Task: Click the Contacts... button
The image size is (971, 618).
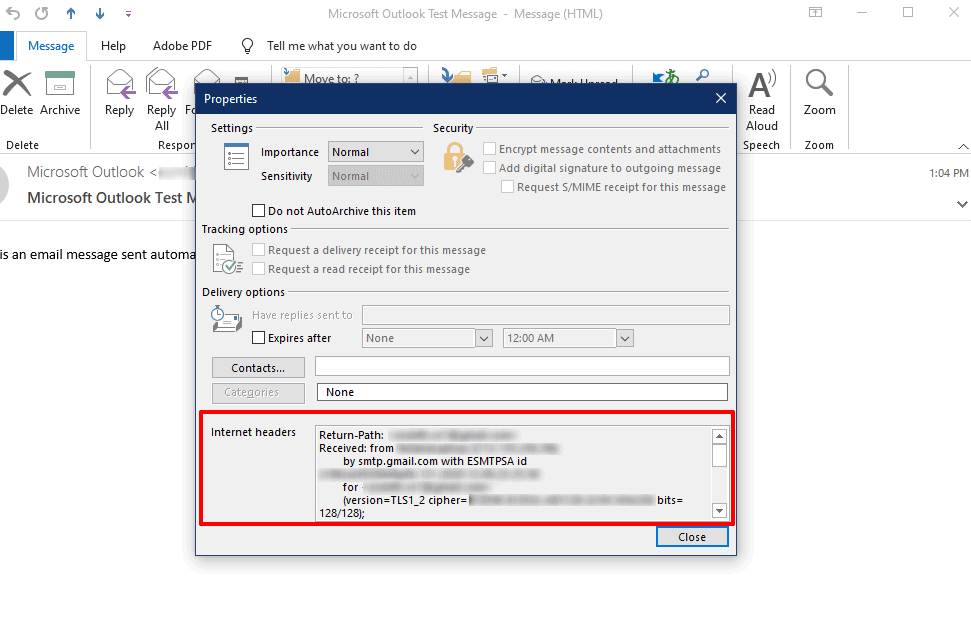Action: tap(258, 368)
